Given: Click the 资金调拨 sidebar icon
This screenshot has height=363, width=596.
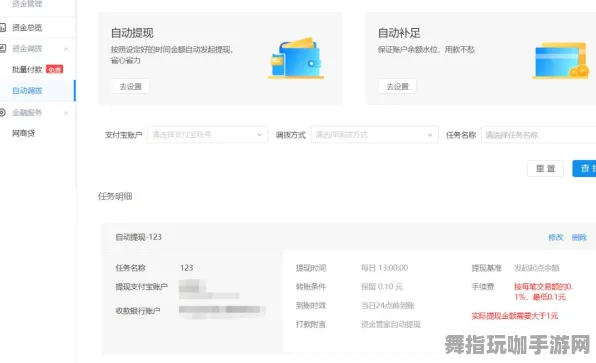Looking at the screenshot, I should 3,48.
